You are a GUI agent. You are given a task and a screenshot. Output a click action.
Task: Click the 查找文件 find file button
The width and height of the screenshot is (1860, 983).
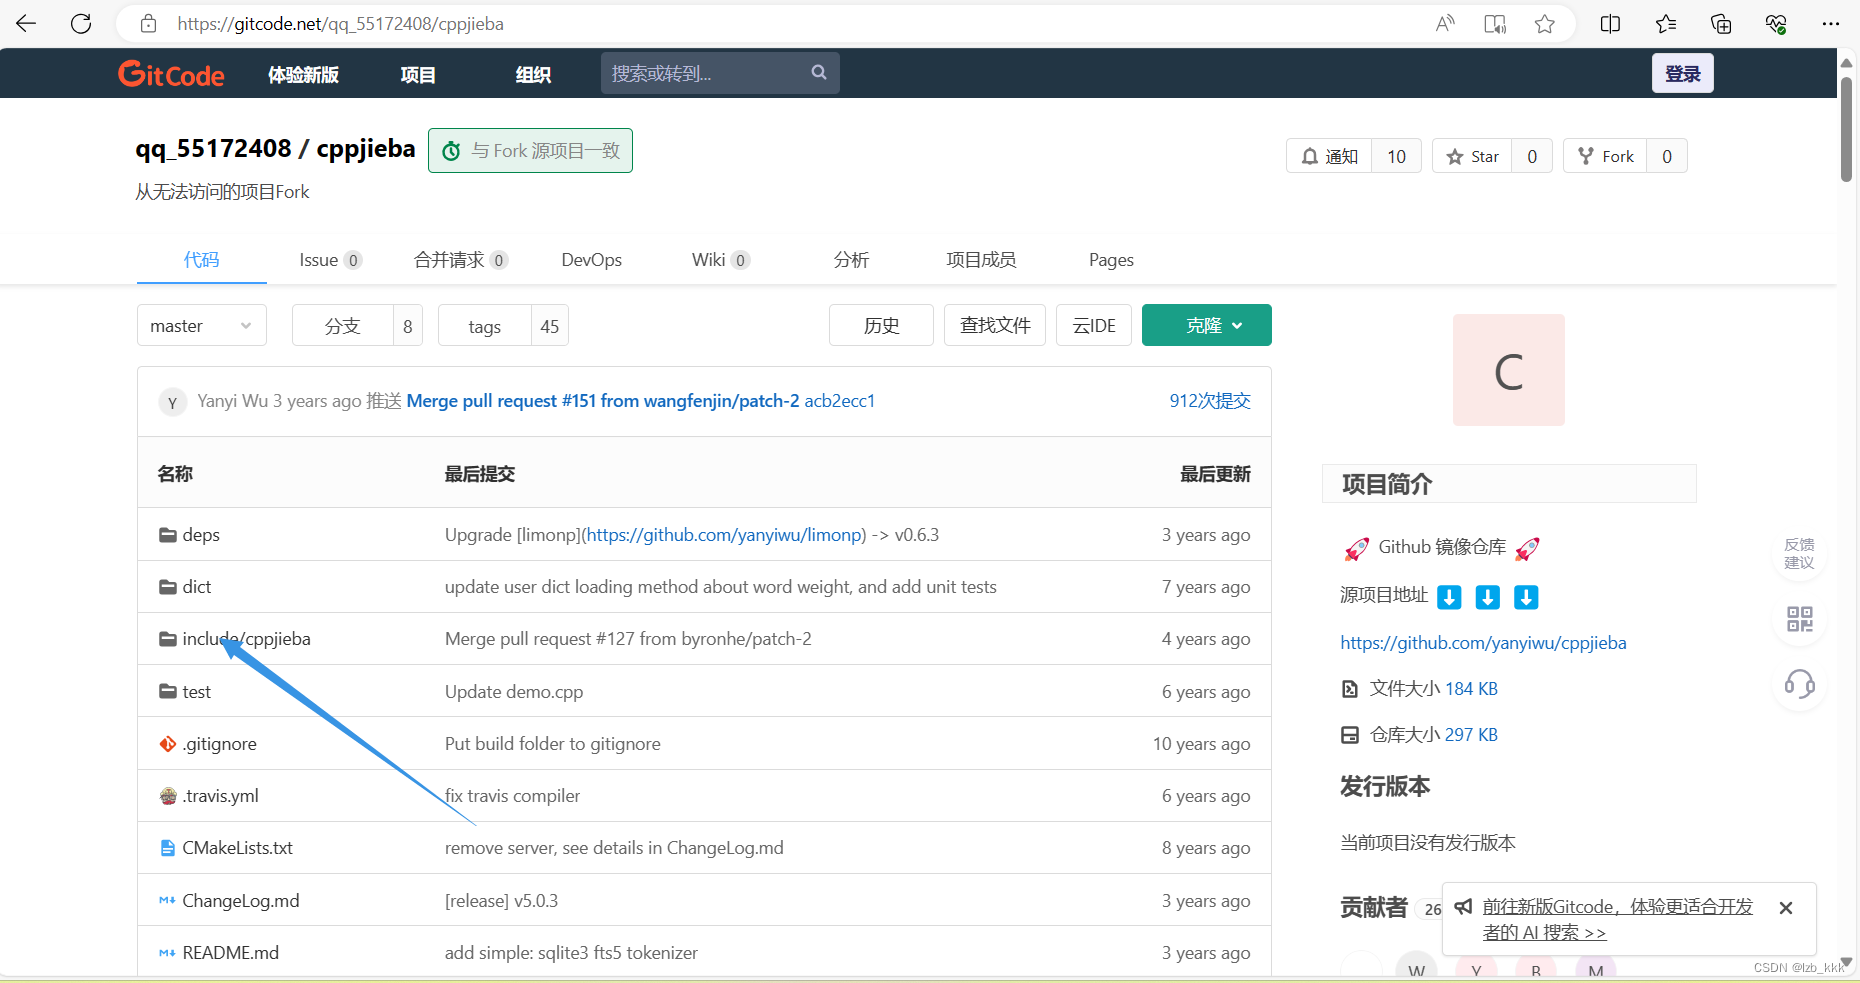tap(995, 325)
